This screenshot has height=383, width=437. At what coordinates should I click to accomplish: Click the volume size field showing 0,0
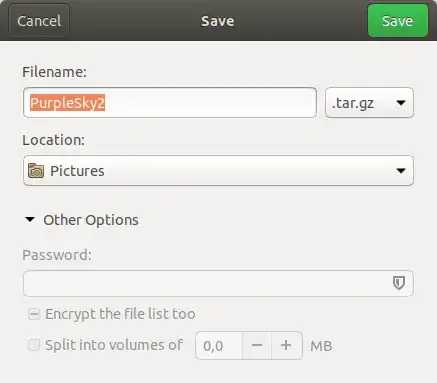click(x=219, y=346)
